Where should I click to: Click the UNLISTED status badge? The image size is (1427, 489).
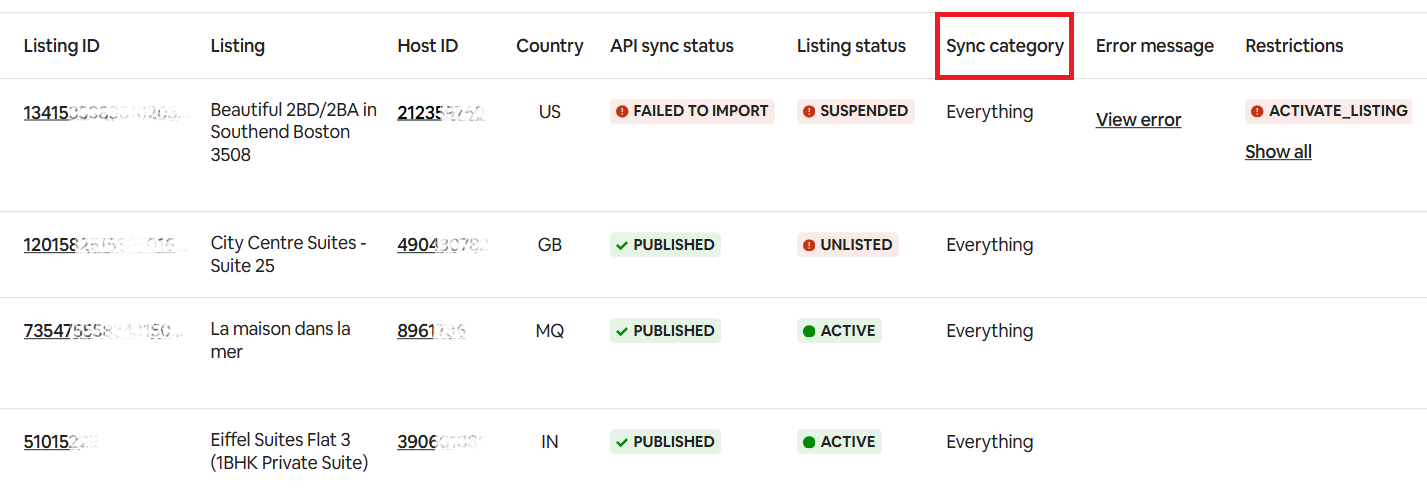pyautogui.click(x=848, y=244)
